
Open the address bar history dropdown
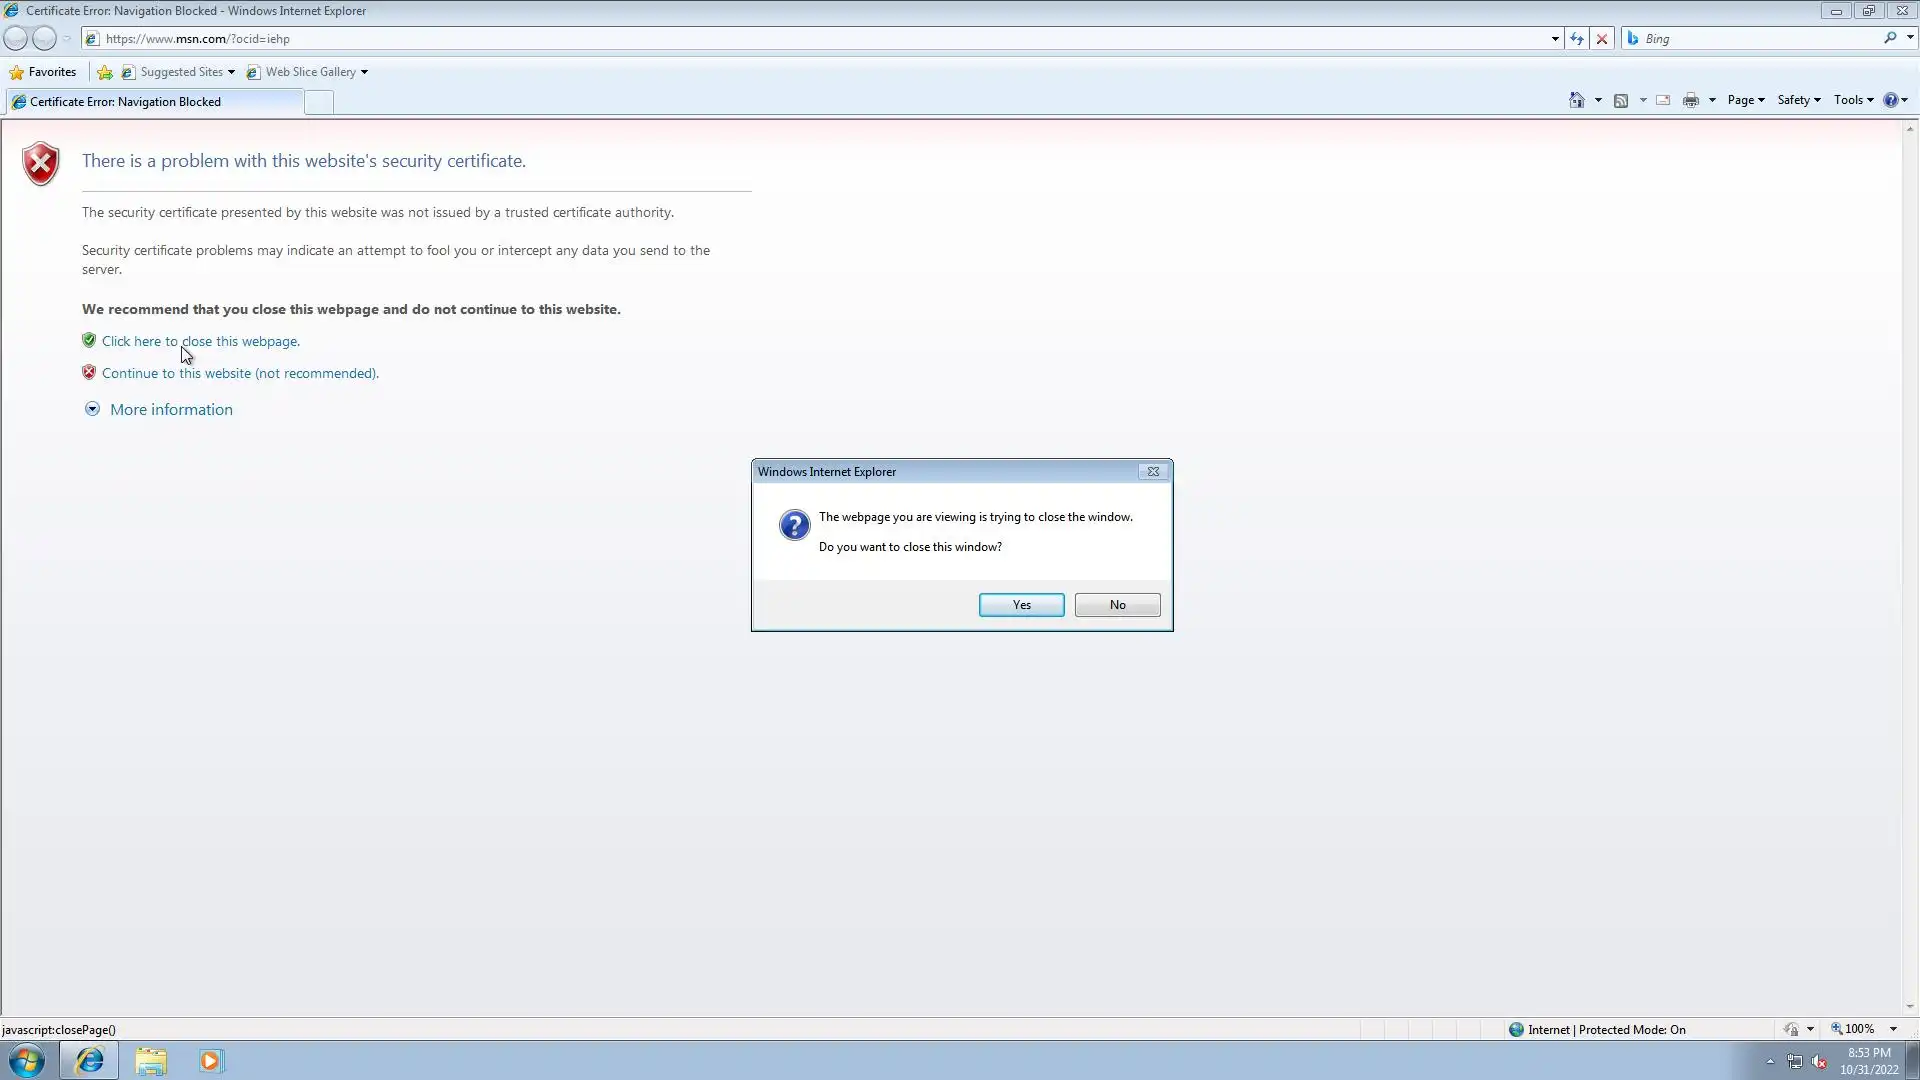[1555, 39]
